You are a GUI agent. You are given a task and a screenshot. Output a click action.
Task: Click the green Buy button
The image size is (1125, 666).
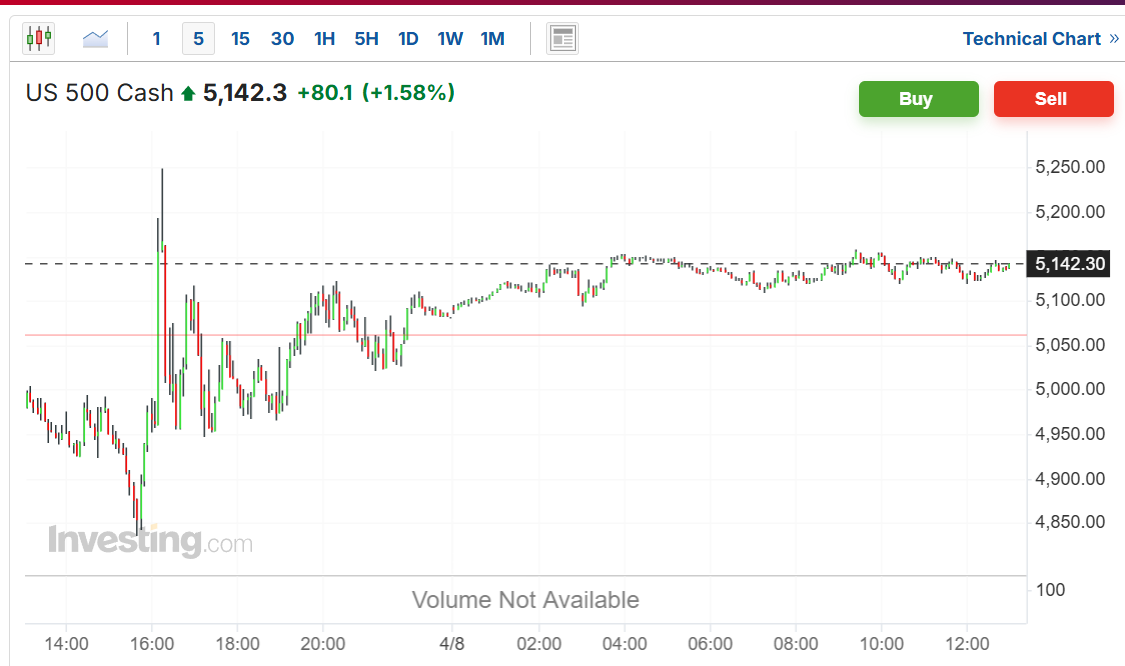pyautogui.click(x=919, y=99)
